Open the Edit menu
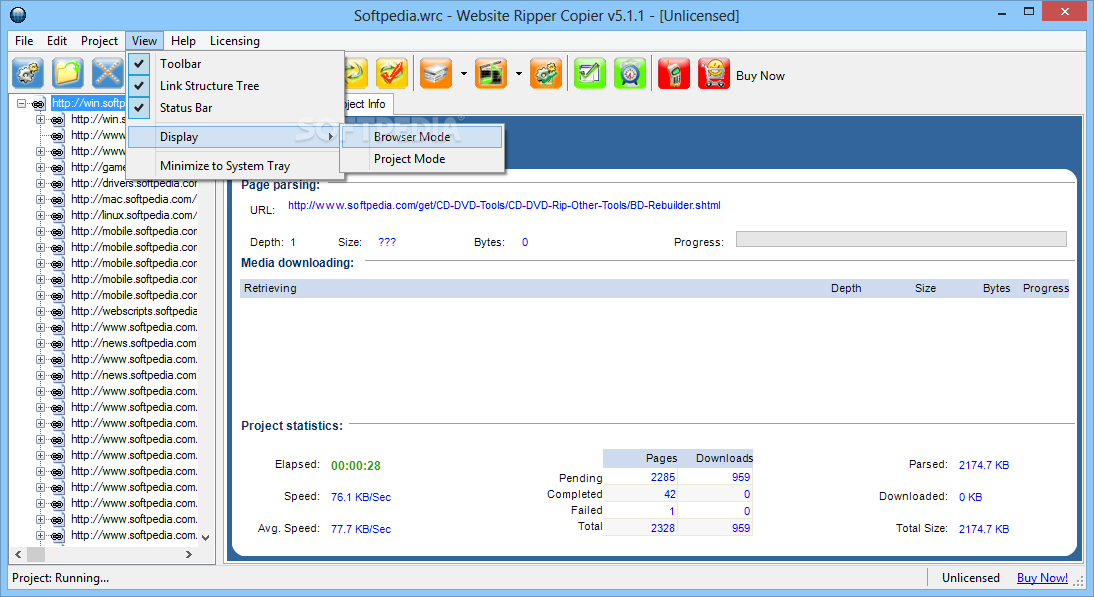 [x=57, y=40]
